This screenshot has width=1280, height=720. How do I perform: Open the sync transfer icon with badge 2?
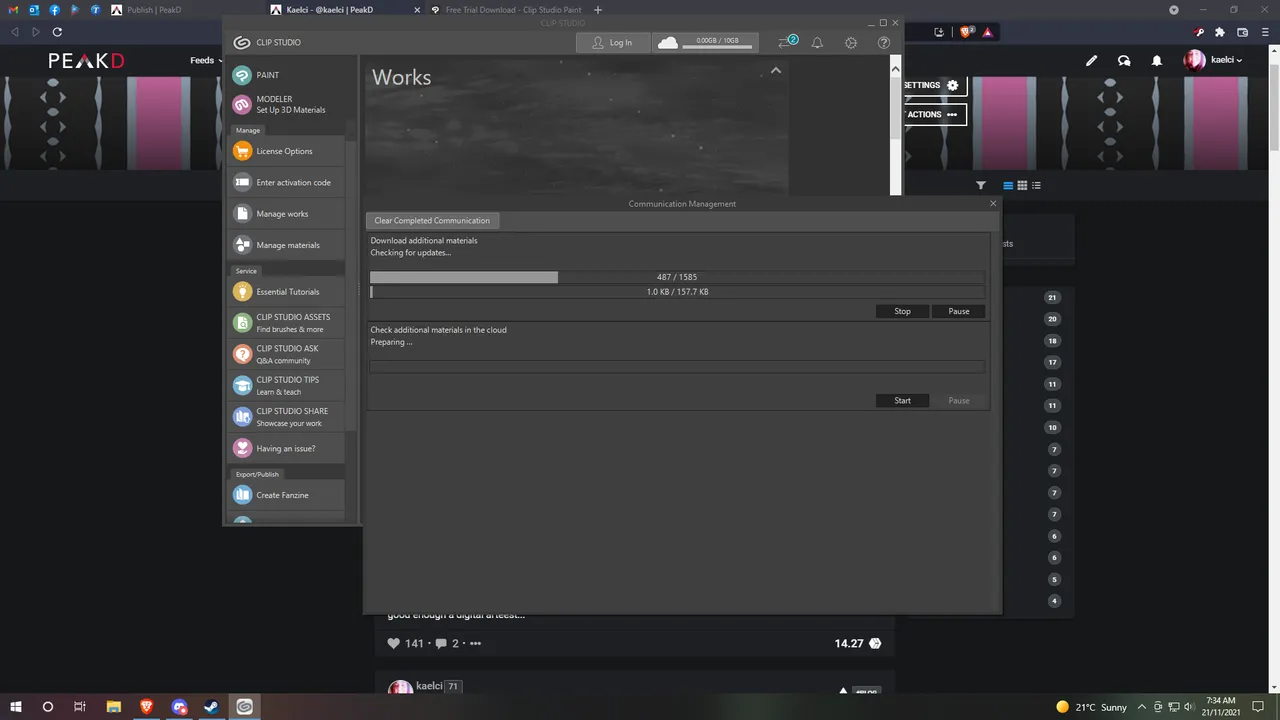click(787, 42)
